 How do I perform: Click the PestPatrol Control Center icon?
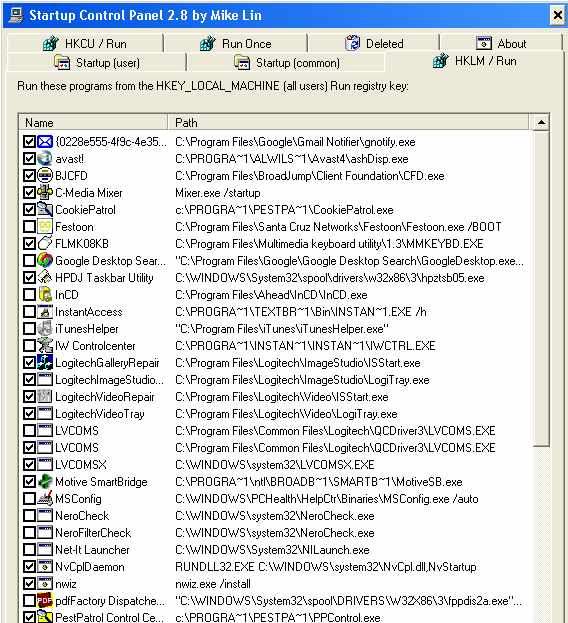click(x=45, y=617)
